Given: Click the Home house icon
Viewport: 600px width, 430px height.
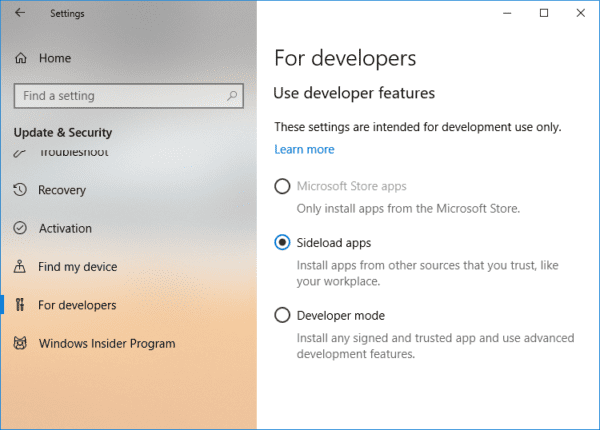Looking at the screenshot, I should tap(21, 59).
